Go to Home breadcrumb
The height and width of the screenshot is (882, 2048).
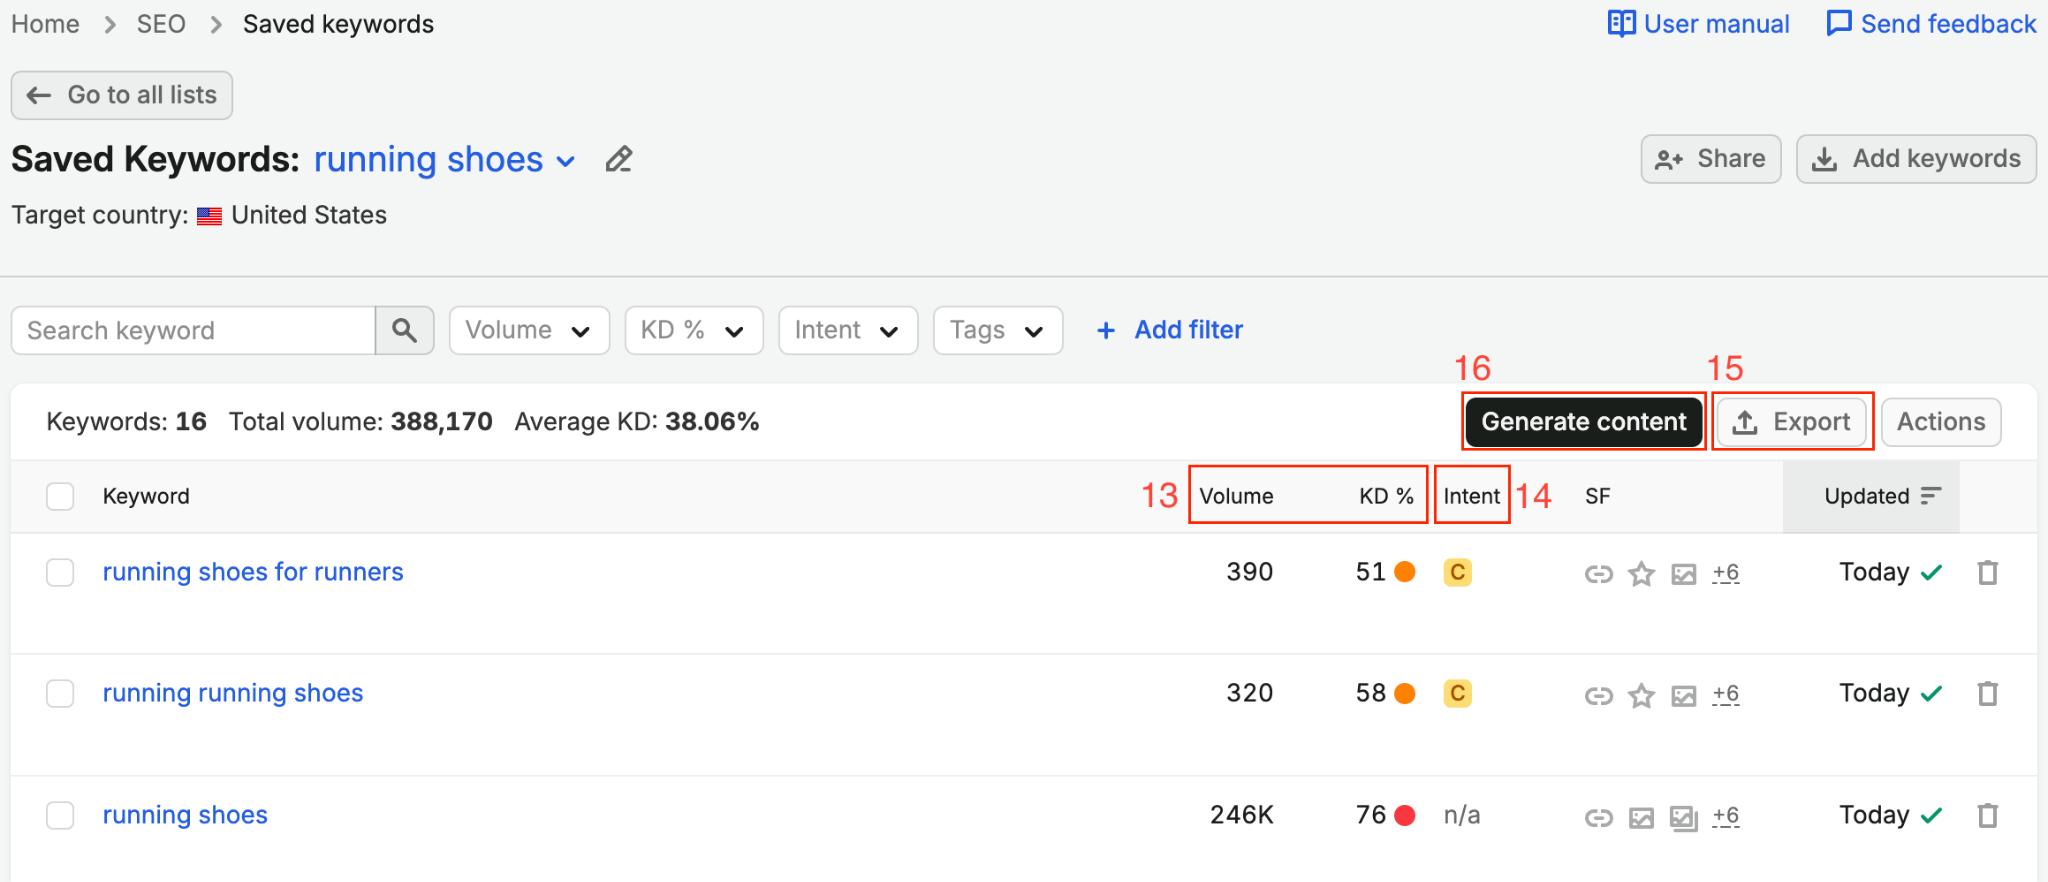point(45,24)
